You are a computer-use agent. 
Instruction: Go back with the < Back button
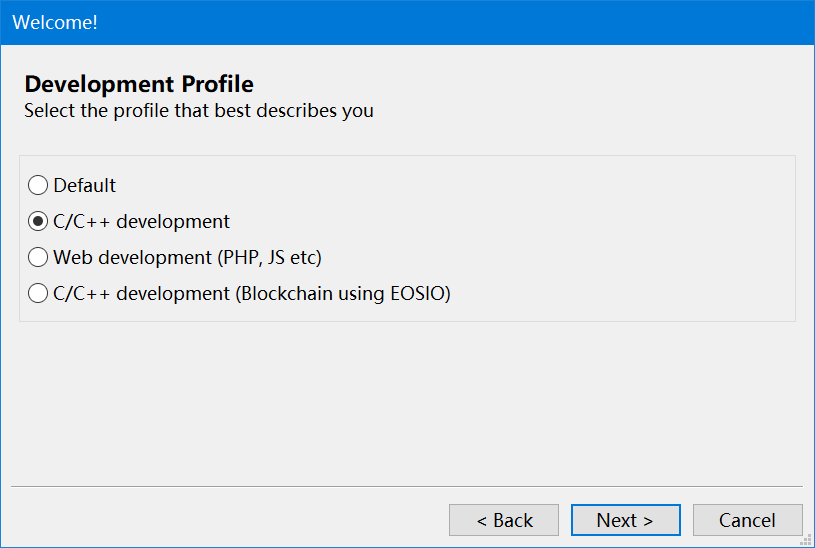[503, 520]
